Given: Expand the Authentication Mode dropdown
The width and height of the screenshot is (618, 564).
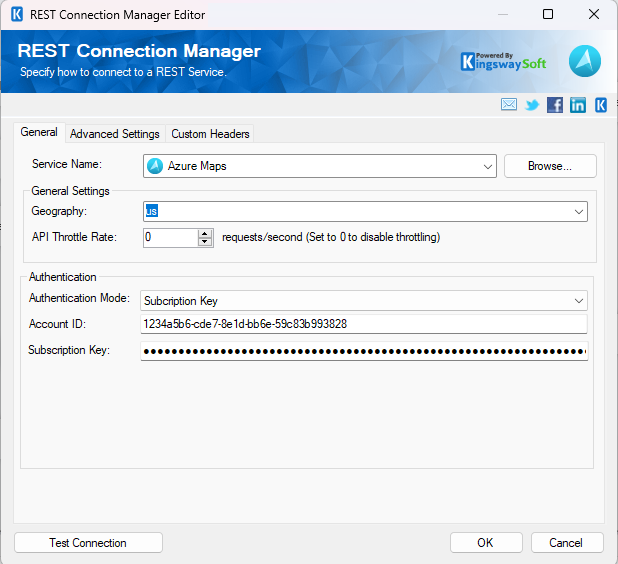Looking at the screenshot, I should point(579,301).
